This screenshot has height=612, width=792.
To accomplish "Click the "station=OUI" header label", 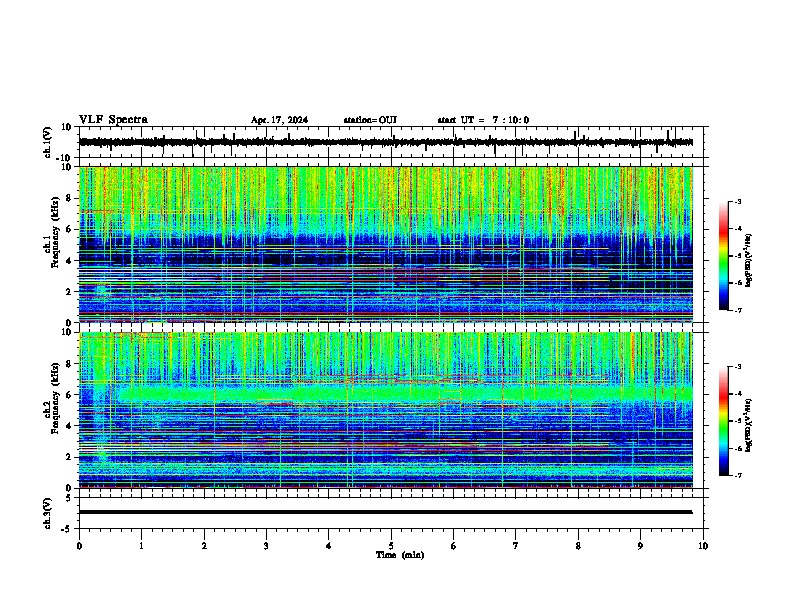I will (370, 120).
